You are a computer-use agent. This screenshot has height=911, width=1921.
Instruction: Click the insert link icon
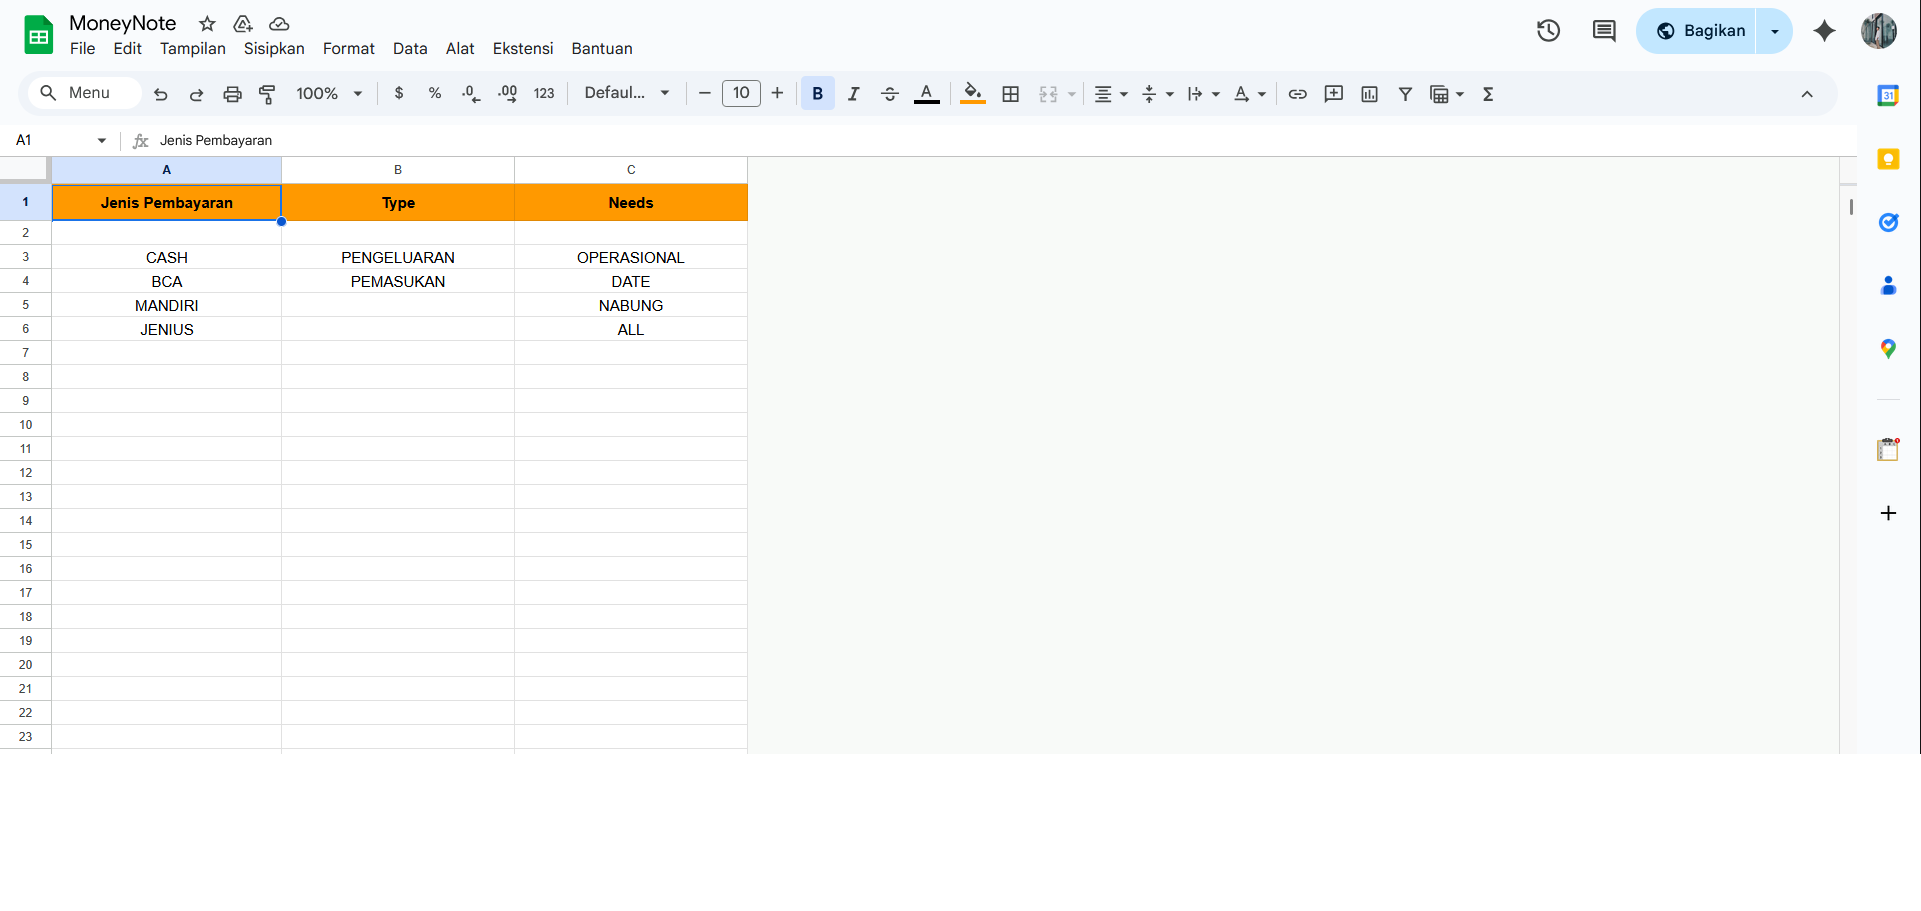tap(1297, 94)
